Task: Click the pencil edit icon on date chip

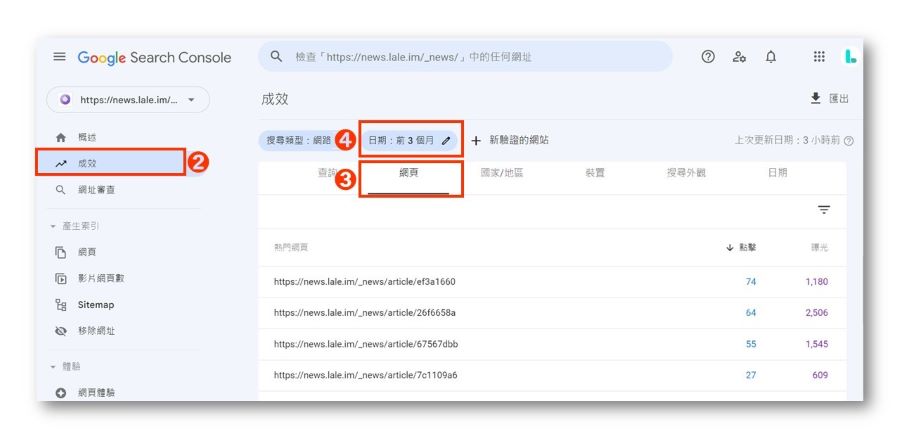Action: (x=446, y=141)
